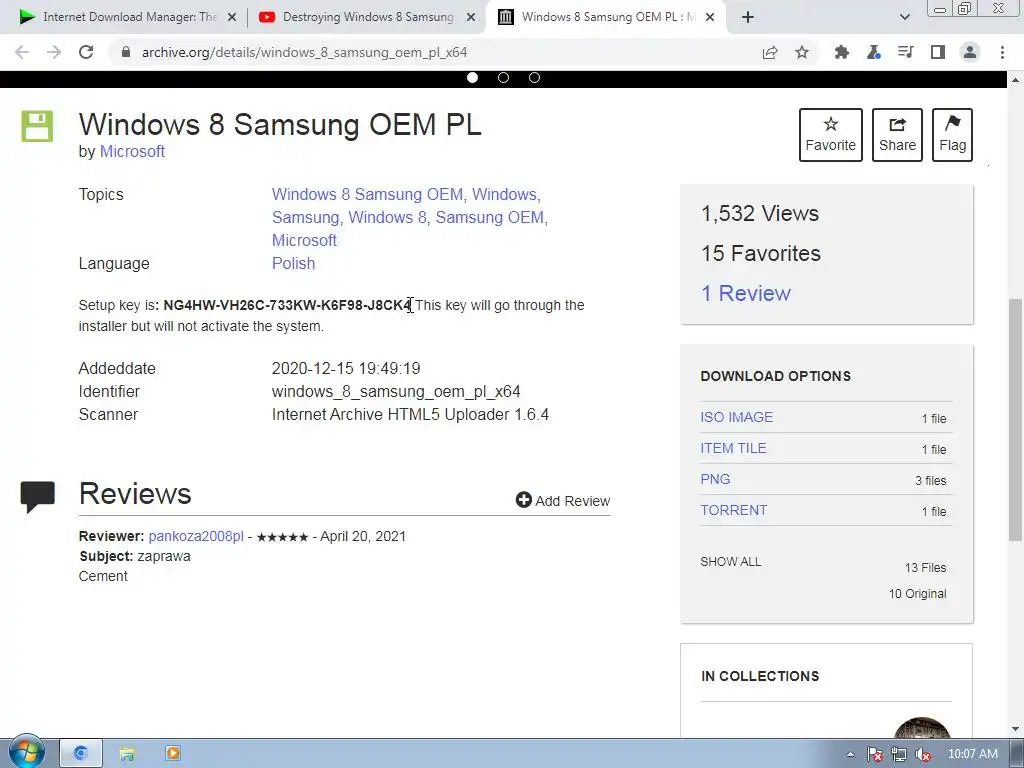Screen dimensions: 1024x768
Task: Open the Windows 8 topic link
Action: pyautogui.click(x=388, y=217)
